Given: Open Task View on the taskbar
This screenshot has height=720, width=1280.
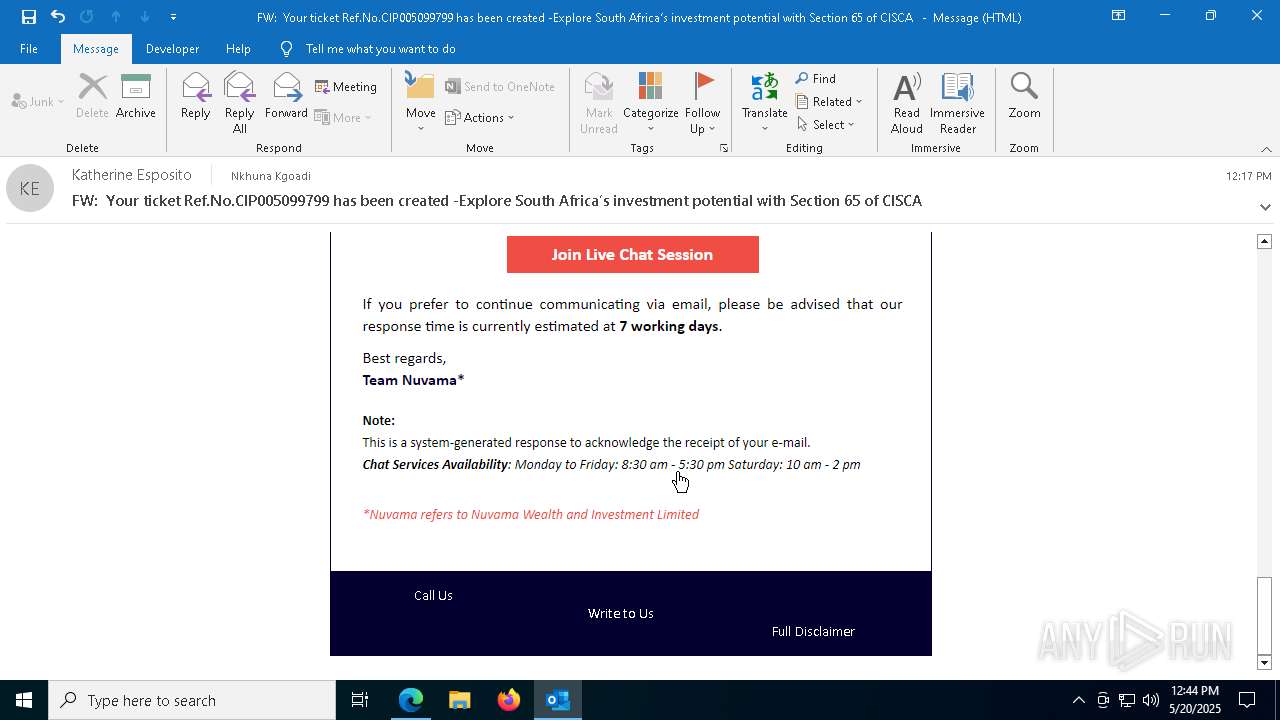Looking at the screenshot, I should click(360, 700).
